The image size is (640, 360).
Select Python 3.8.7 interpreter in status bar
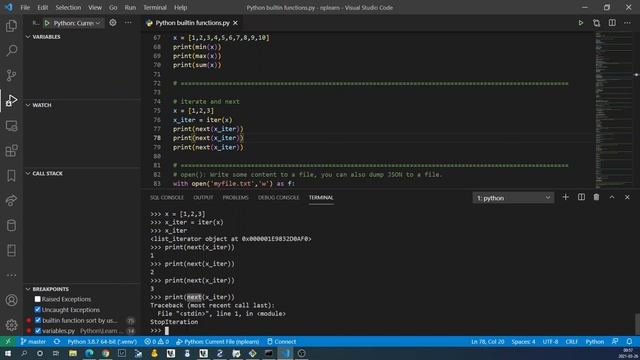pyautogui.click(x=102, y=342)
